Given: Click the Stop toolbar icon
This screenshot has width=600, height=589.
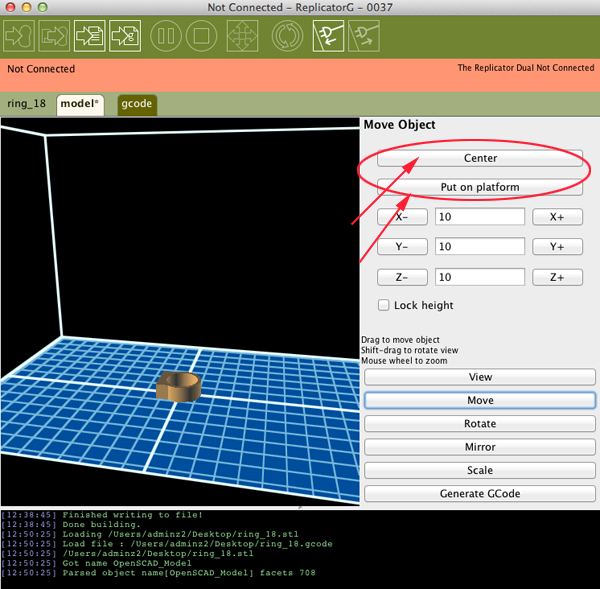Looking at the screenshot, I should [201, 36].
